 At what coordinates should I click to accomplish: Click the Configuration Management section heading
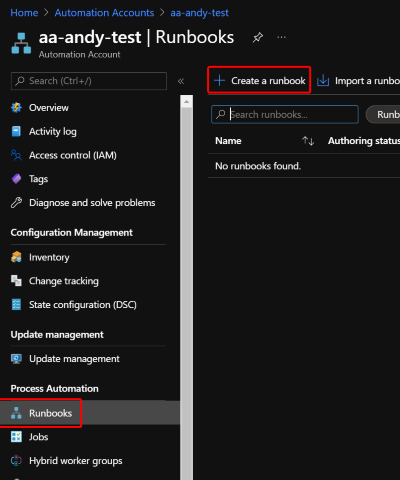pos(71,233)
